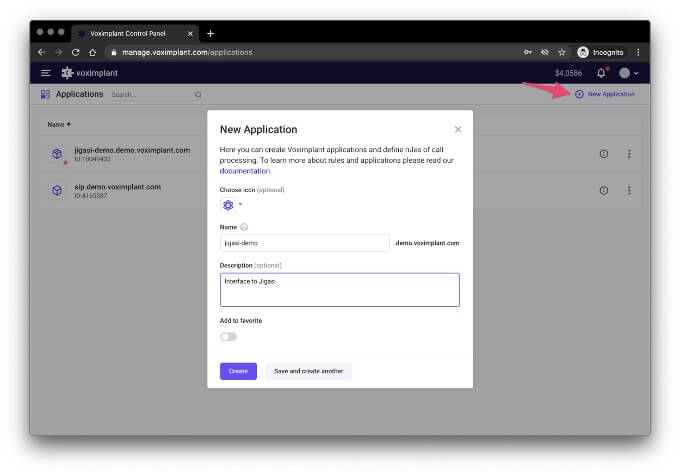Open info icon for sip.demo row
The height and width of the screenshot is (475, 680).
[603, 190]
